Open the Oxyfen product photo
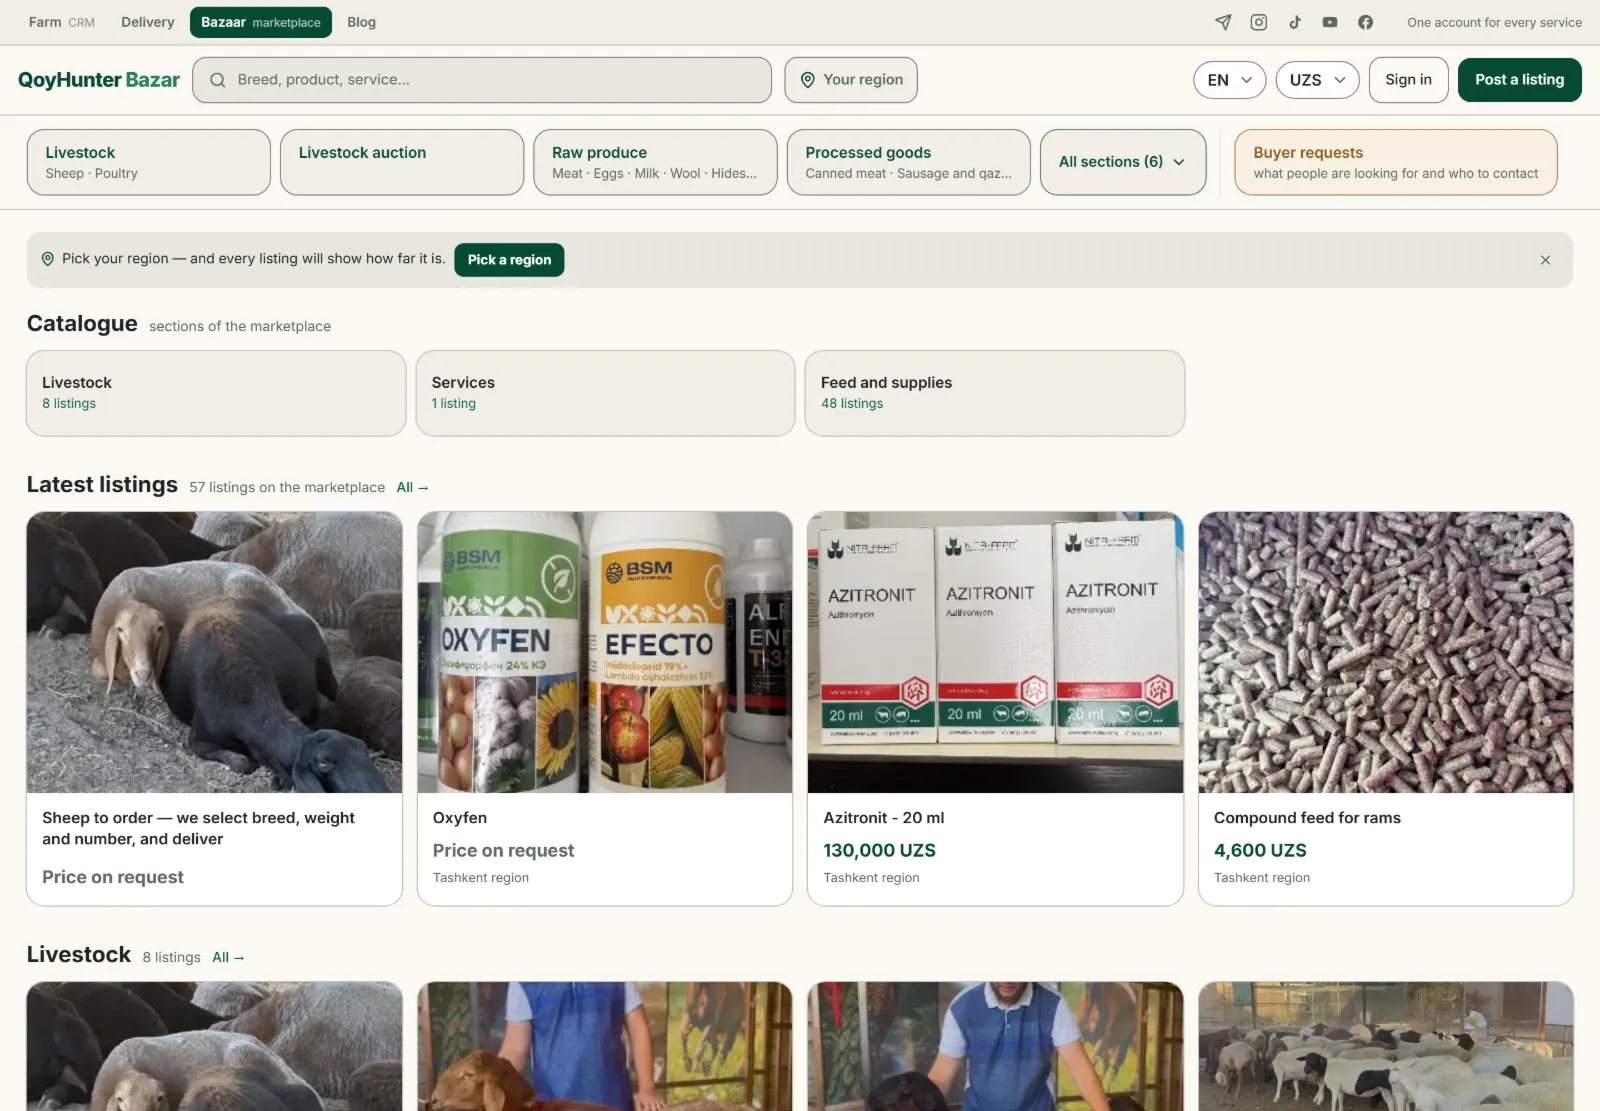This screenshot has height=1111, width=1600. coord(605,652)
